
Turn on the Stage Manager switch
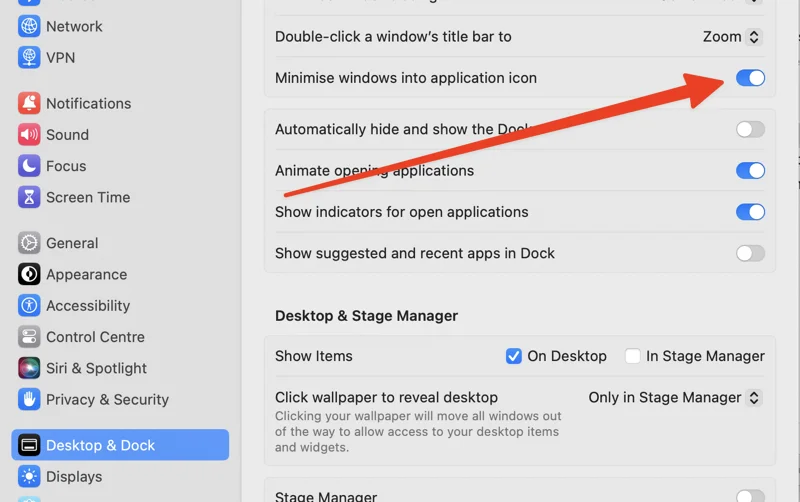pos(750,496)
